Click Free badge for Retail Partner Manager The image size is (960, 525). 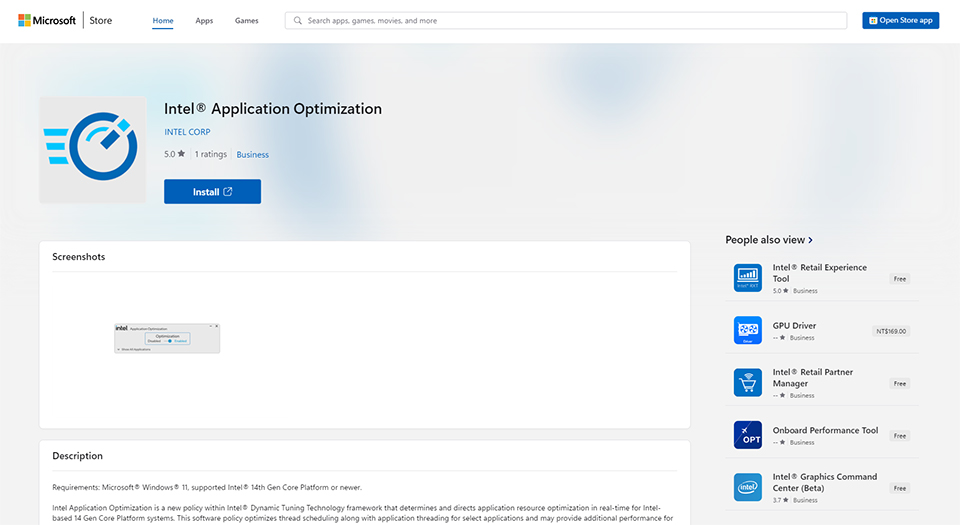point(899,384)
